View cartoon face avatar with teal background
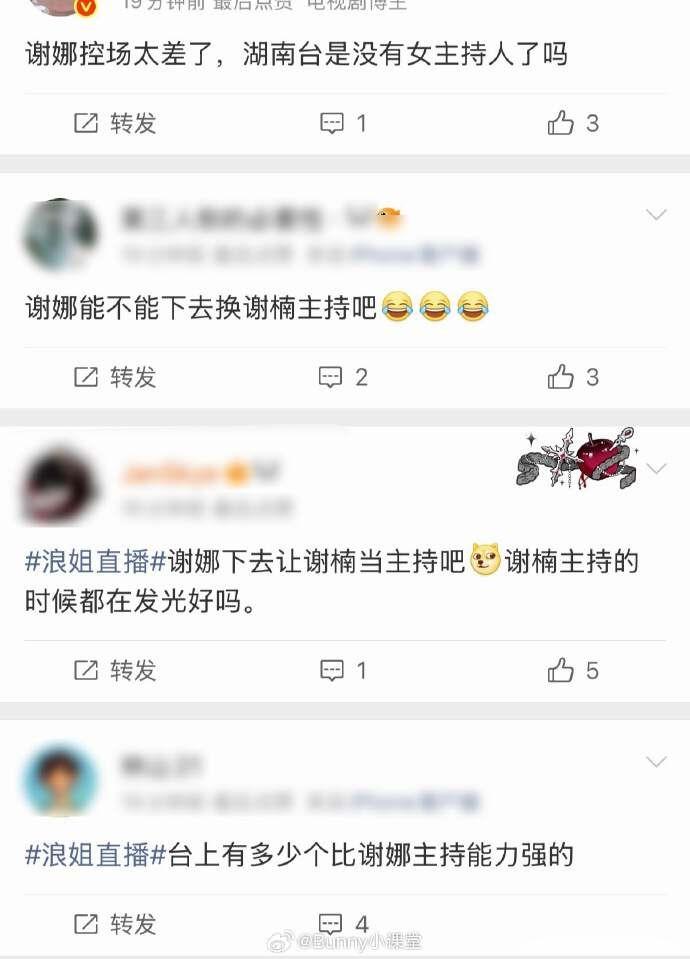 click(60, 779)
